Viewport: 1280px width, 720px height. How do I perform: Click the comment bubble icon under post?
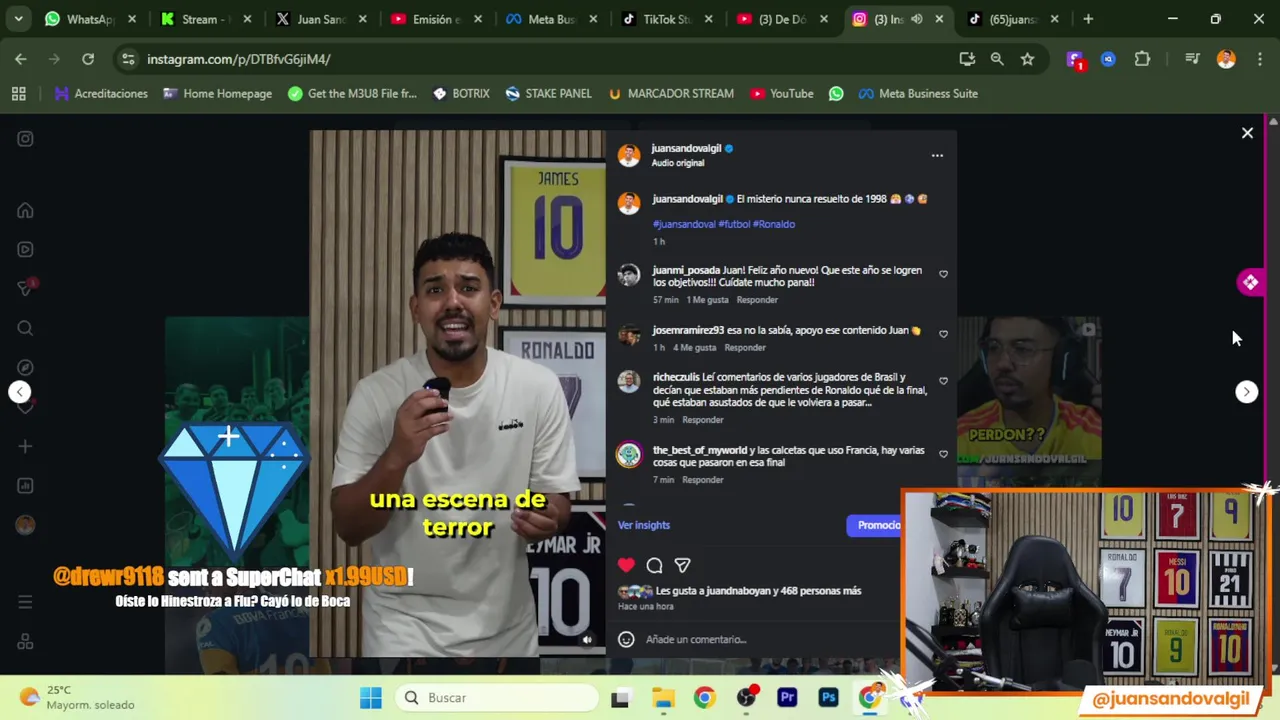point(654,566)
